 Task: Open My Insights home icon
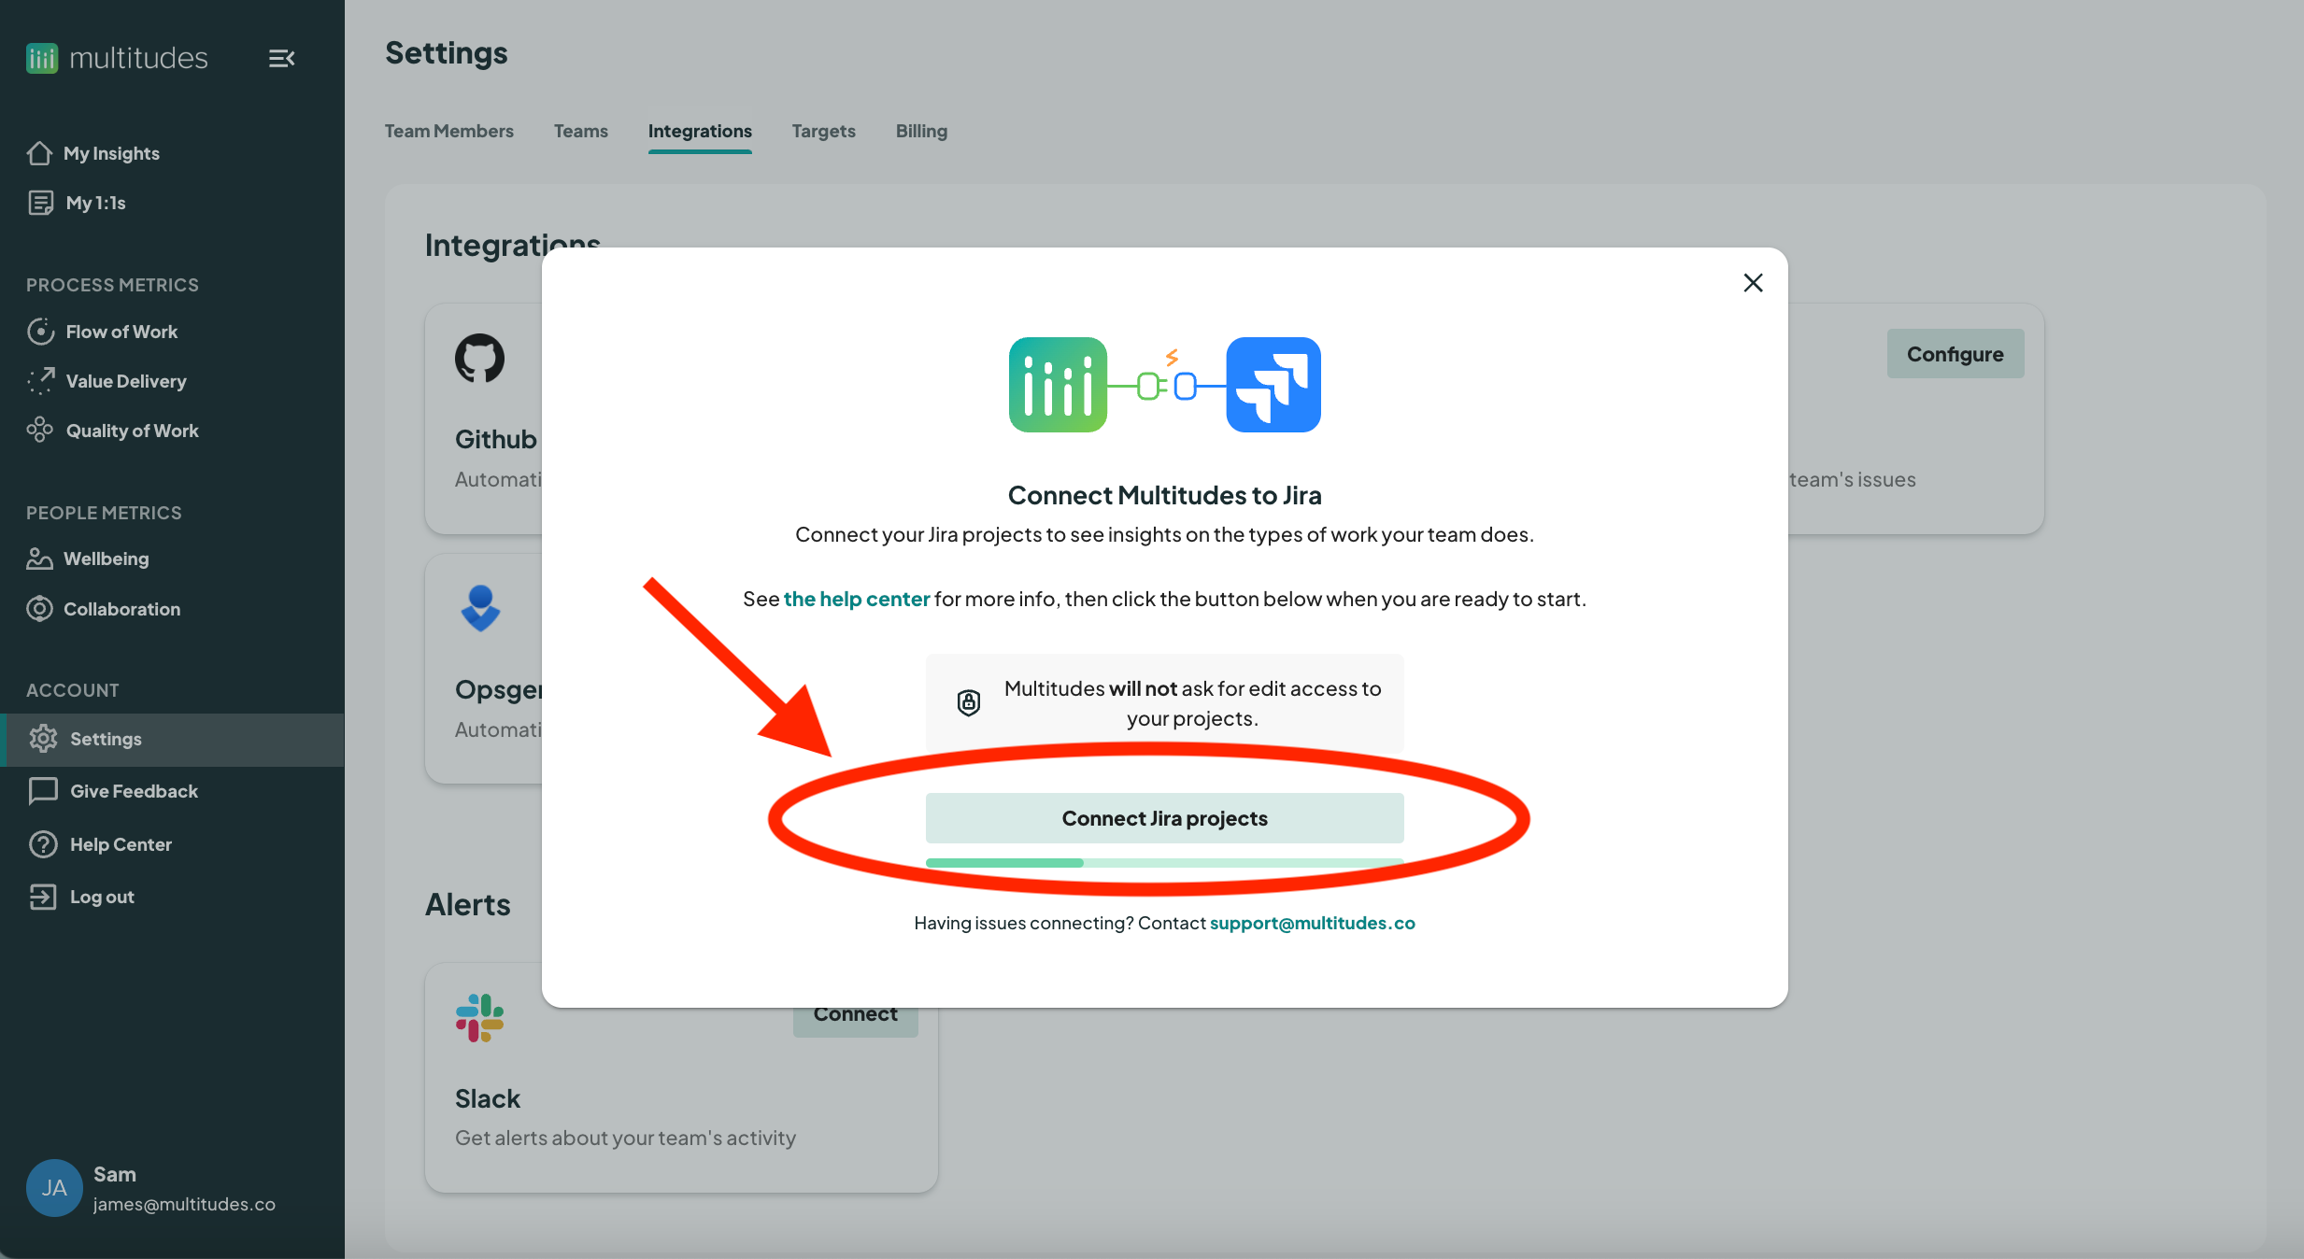click(39, 153)
